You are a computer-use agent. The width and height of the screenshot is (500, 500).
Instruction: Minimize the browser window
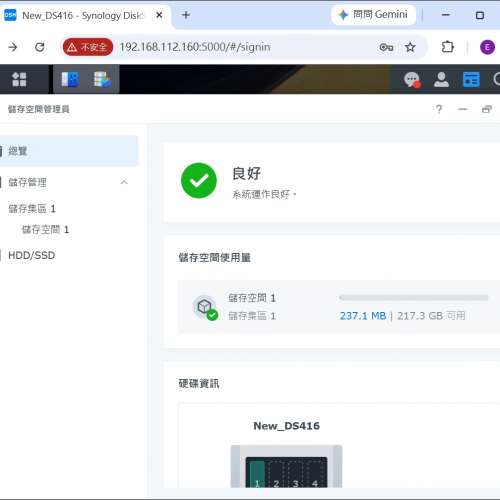[446, 15]
